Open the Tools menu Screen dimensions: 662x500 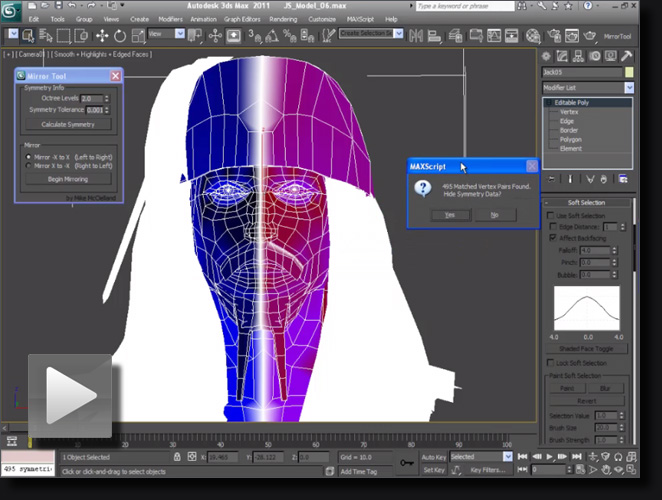pyautogui.click(x=57, y=19)
